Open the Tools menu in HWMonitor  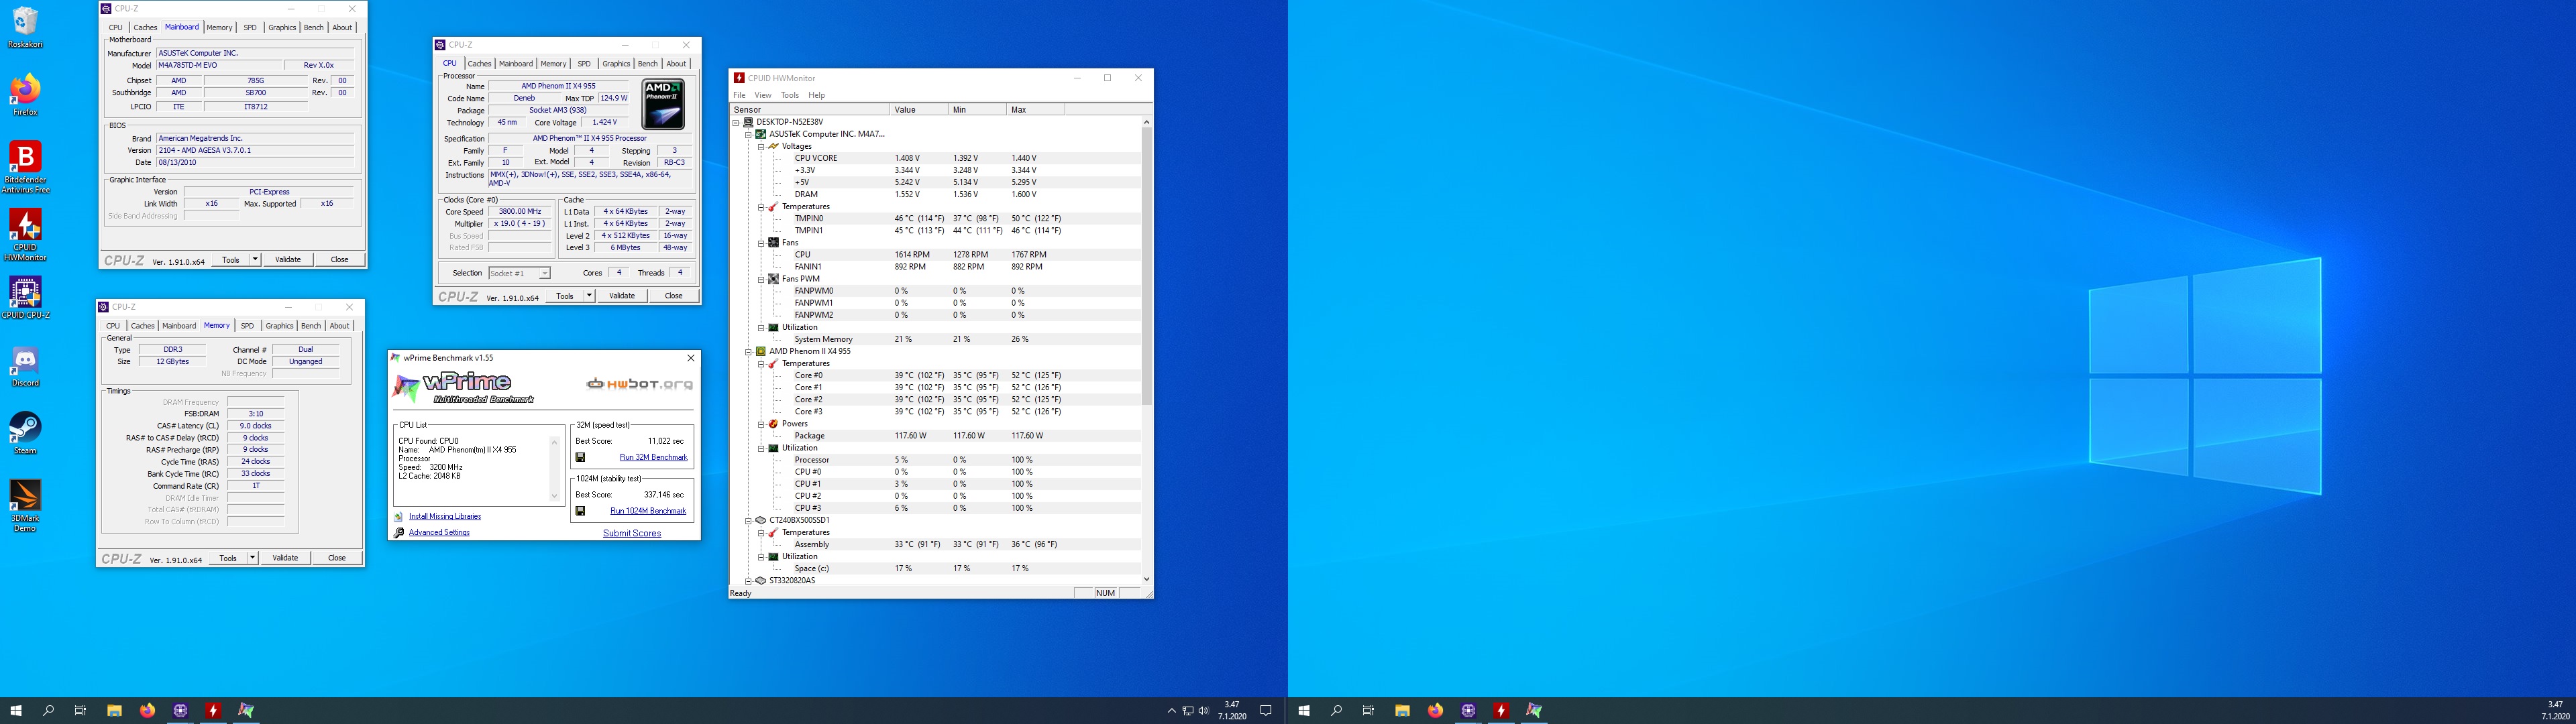pos(790,95)
